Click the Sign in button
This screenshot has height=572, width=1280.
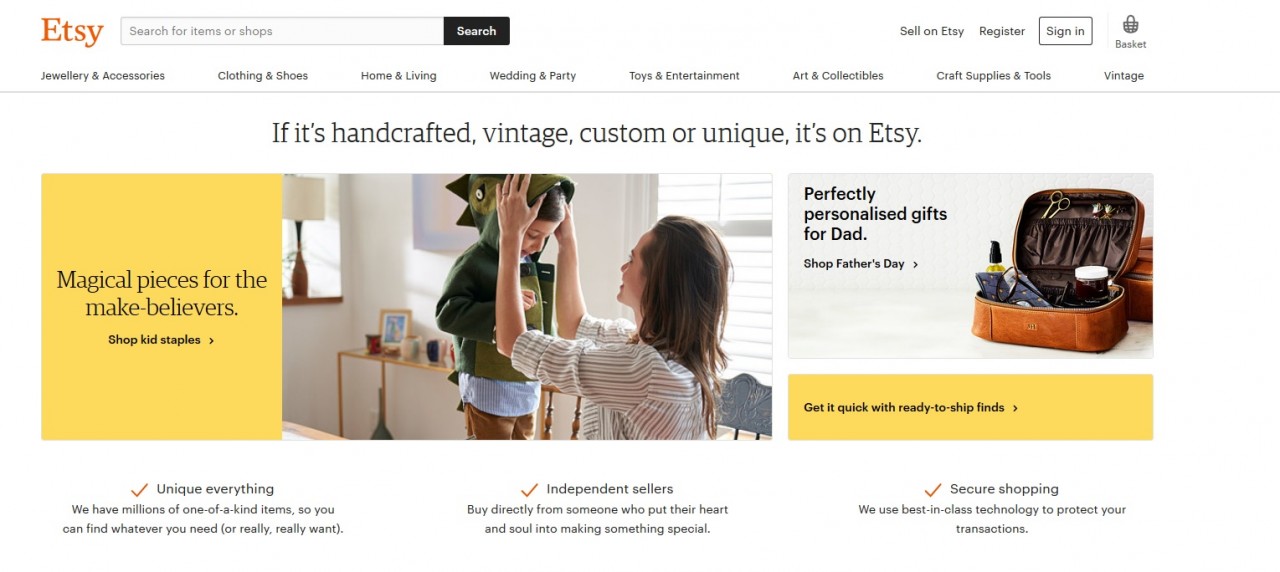[1066, 31]
